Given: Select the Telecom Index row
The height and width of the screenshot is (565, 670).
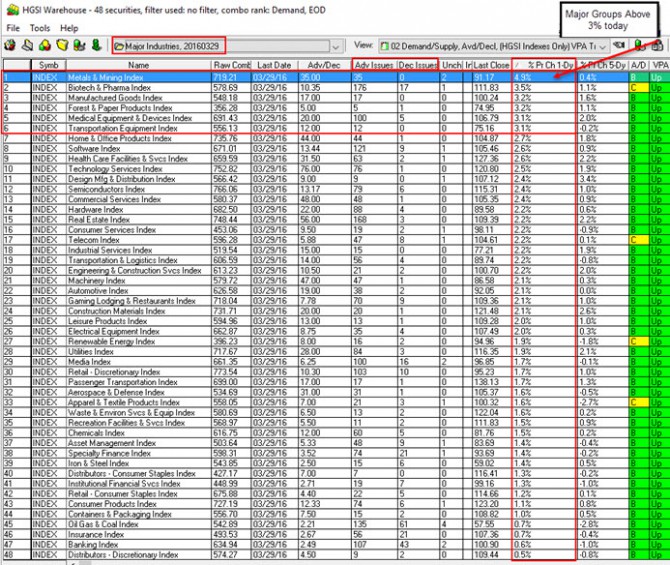Looking at the screenshot, I should pyautogui.click(x=336, y=240).
